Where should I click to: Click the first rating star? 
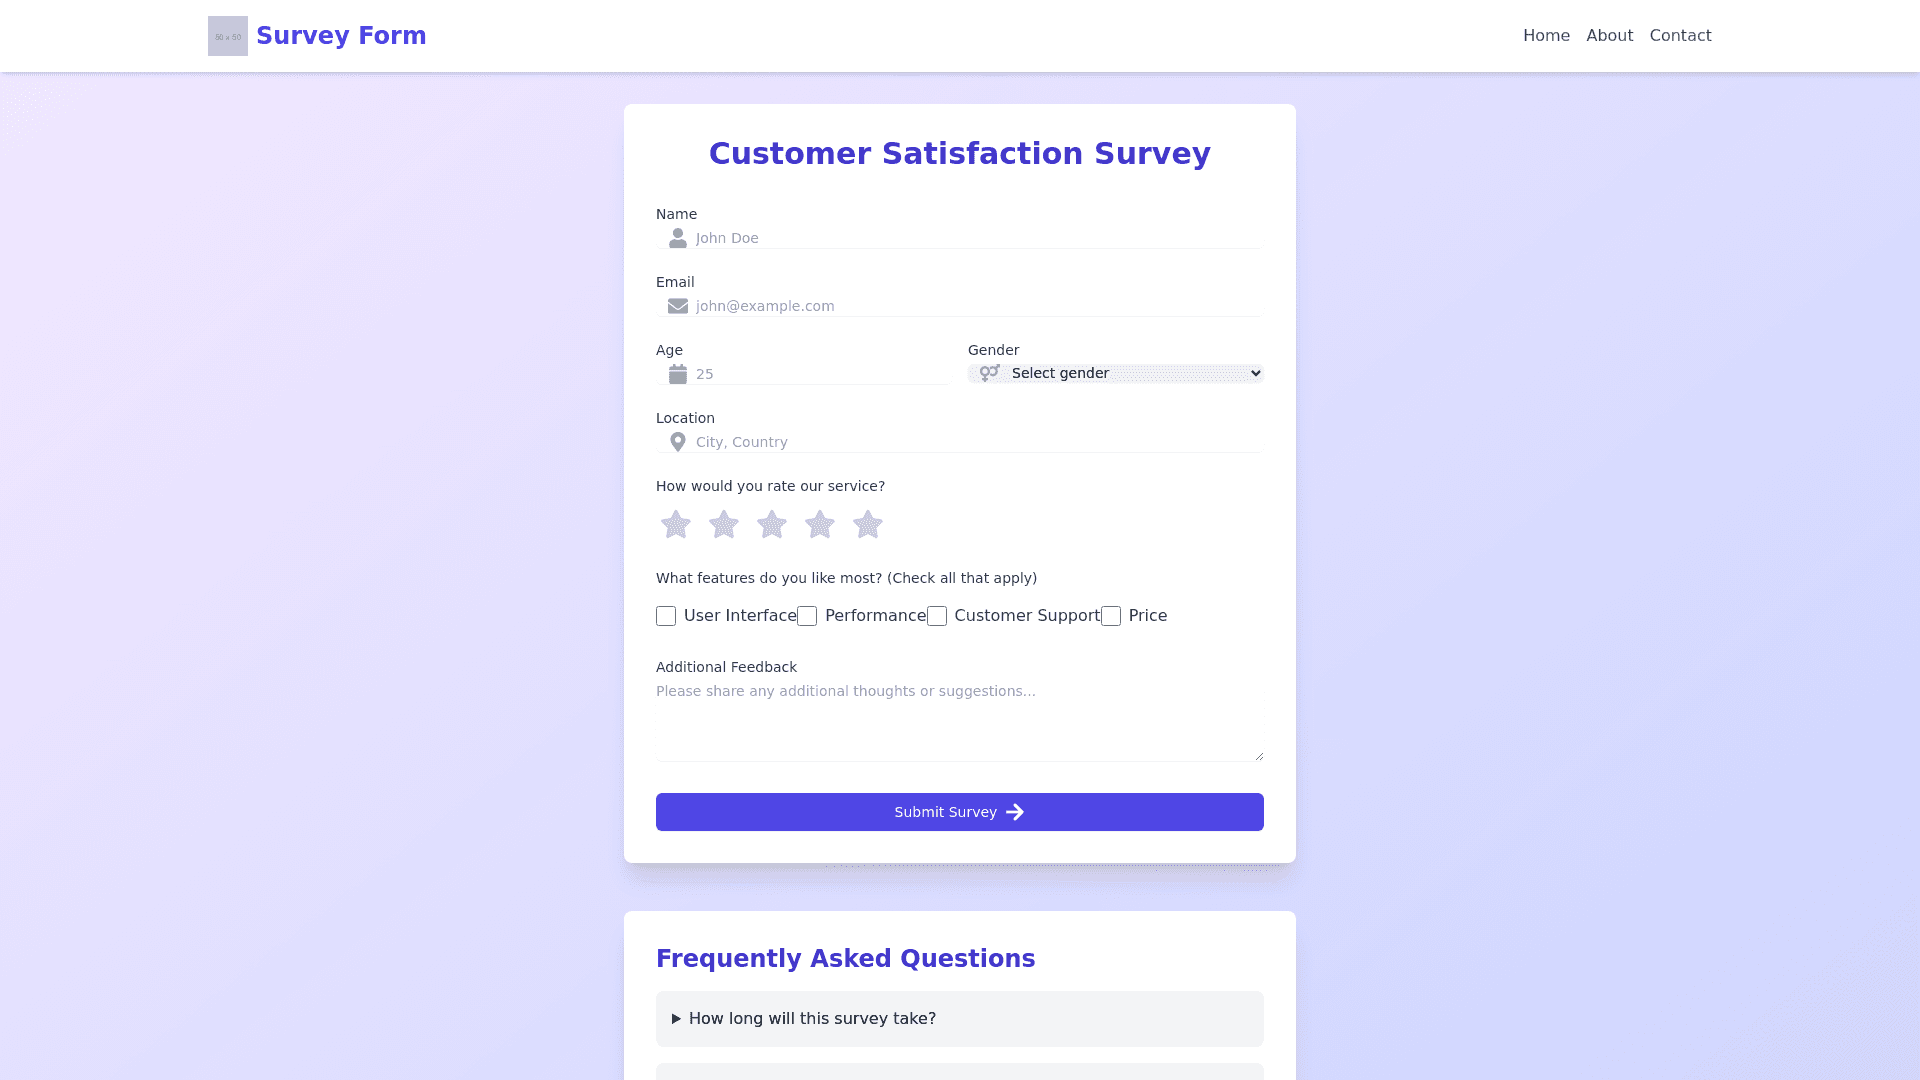676,524
